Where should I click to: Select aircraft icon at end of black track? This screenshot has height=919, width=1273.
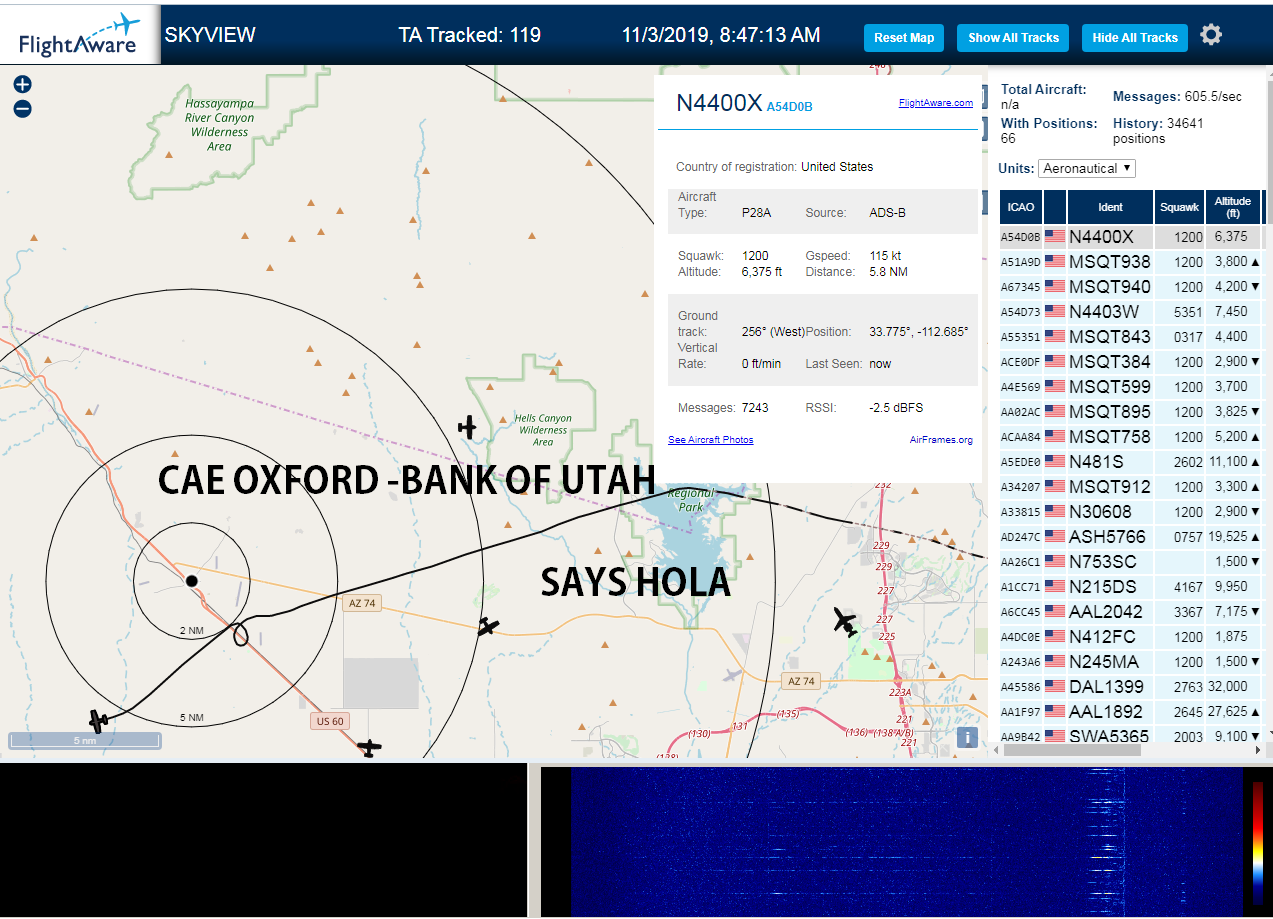click(x=98, y=720)
